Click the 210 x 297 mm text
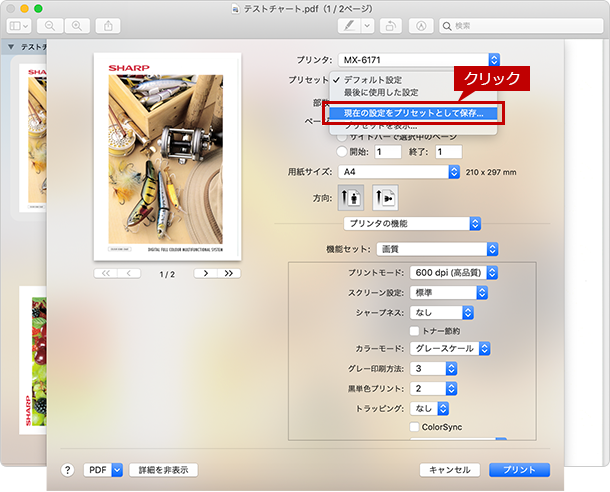 491,172
